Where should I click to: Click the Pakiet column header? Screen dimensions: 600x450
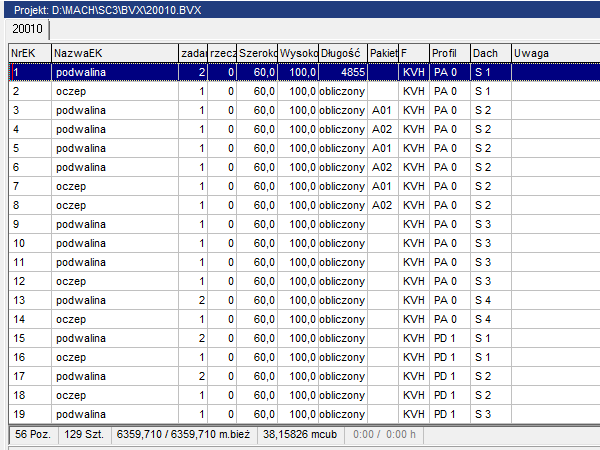pyautogui.click(x=382, y=52)
